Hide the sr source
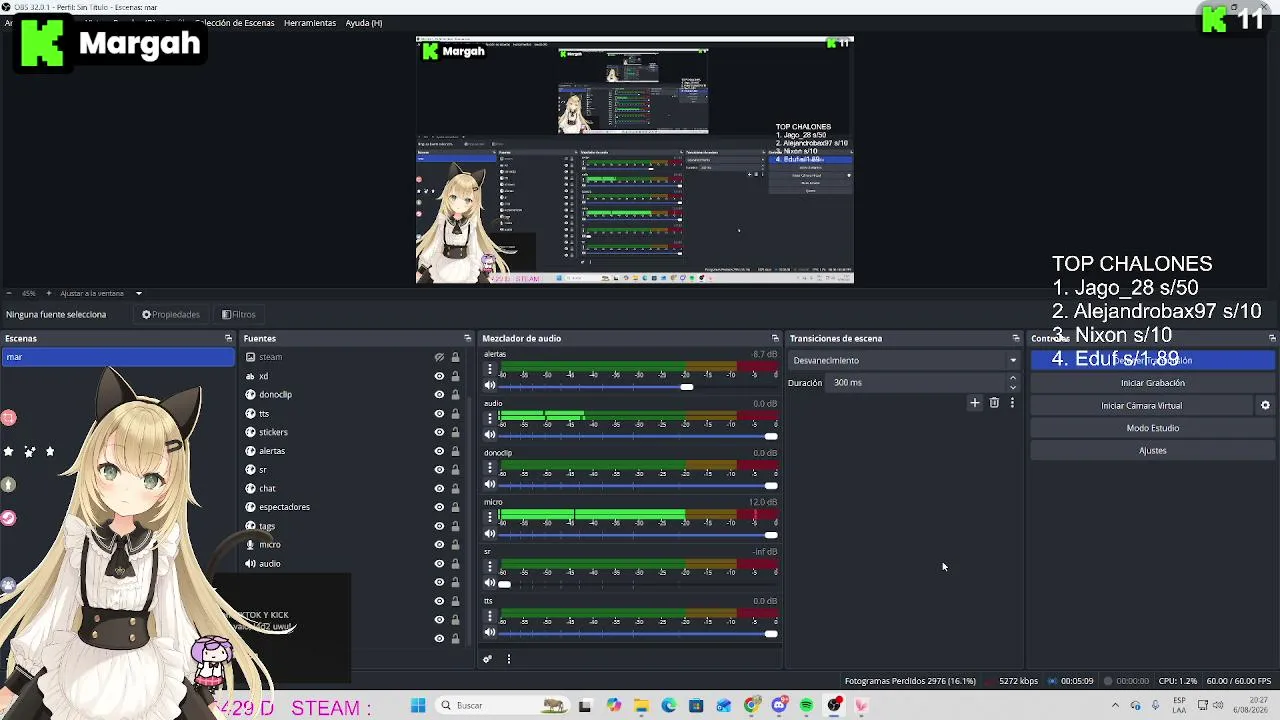Image resolution: width=1280 pixels, height=720 pixels. pyautogui.click(x=439, y=470)
